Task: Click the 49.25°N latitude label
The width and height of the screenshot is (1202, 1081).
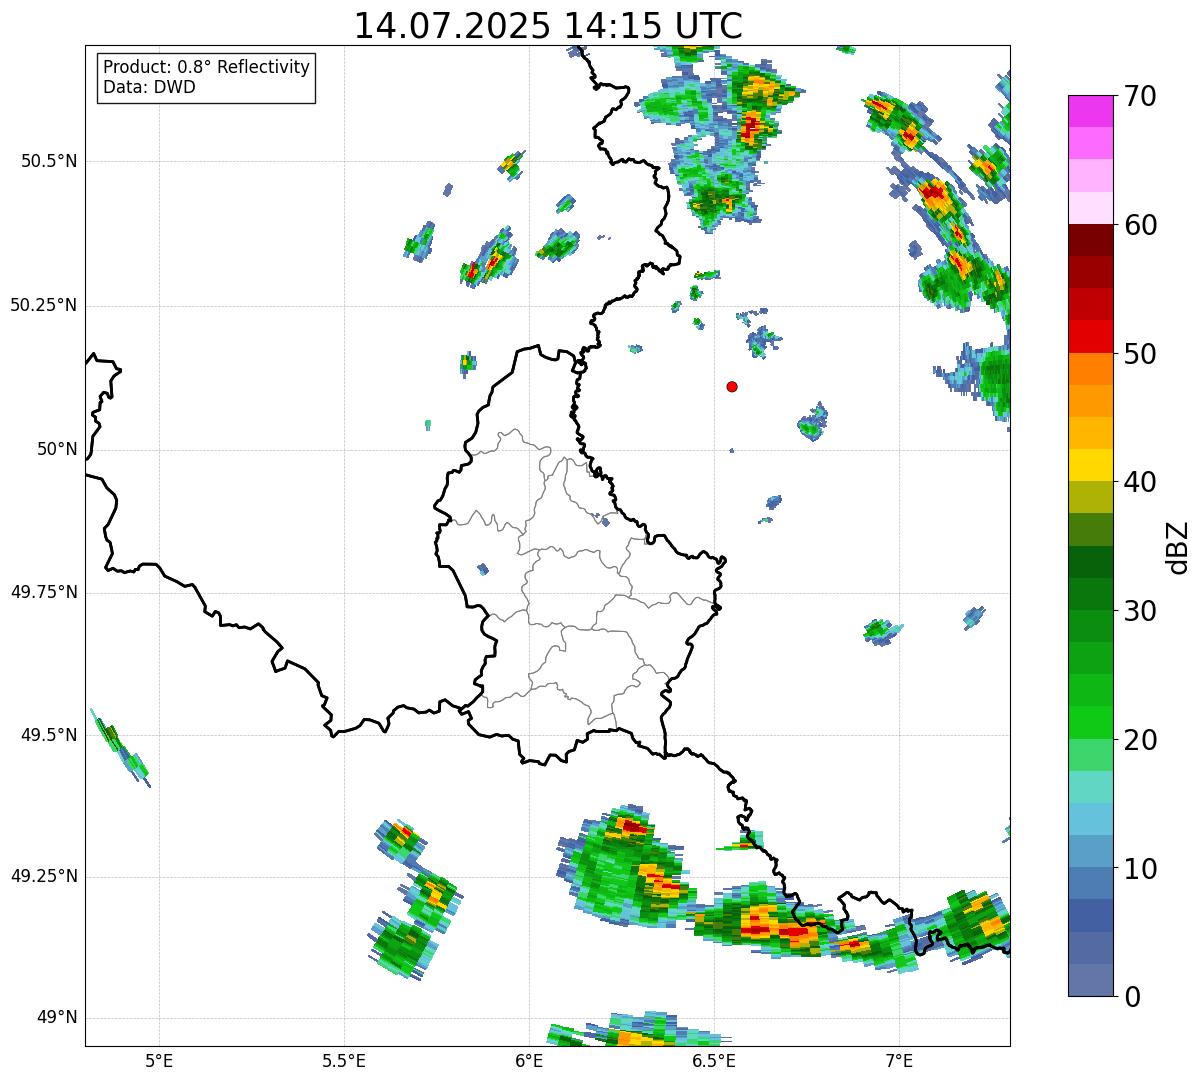Action: (x=44, y=876)
